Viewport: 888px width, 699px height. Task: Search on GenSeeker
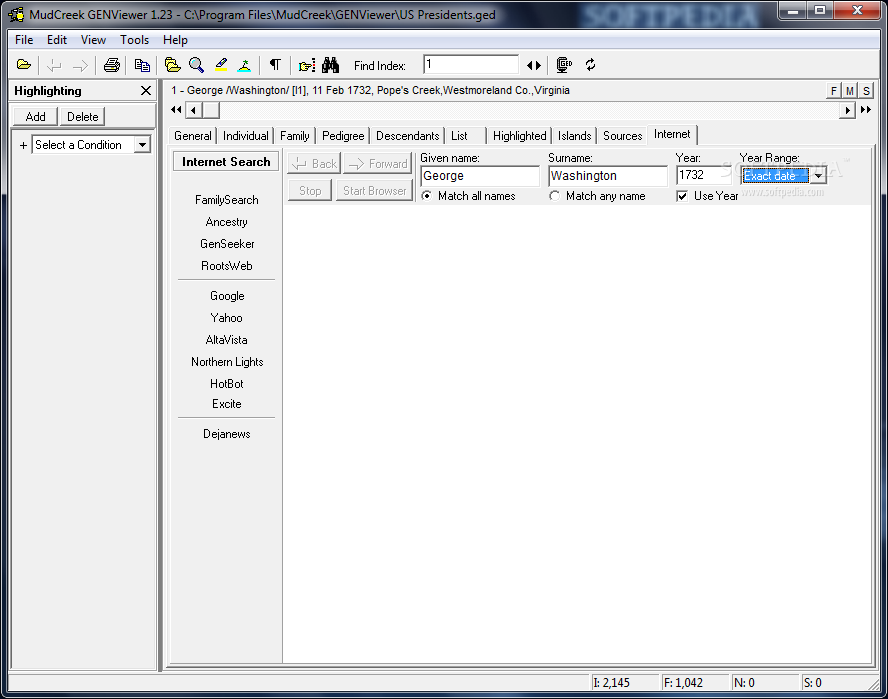[227, 244]
